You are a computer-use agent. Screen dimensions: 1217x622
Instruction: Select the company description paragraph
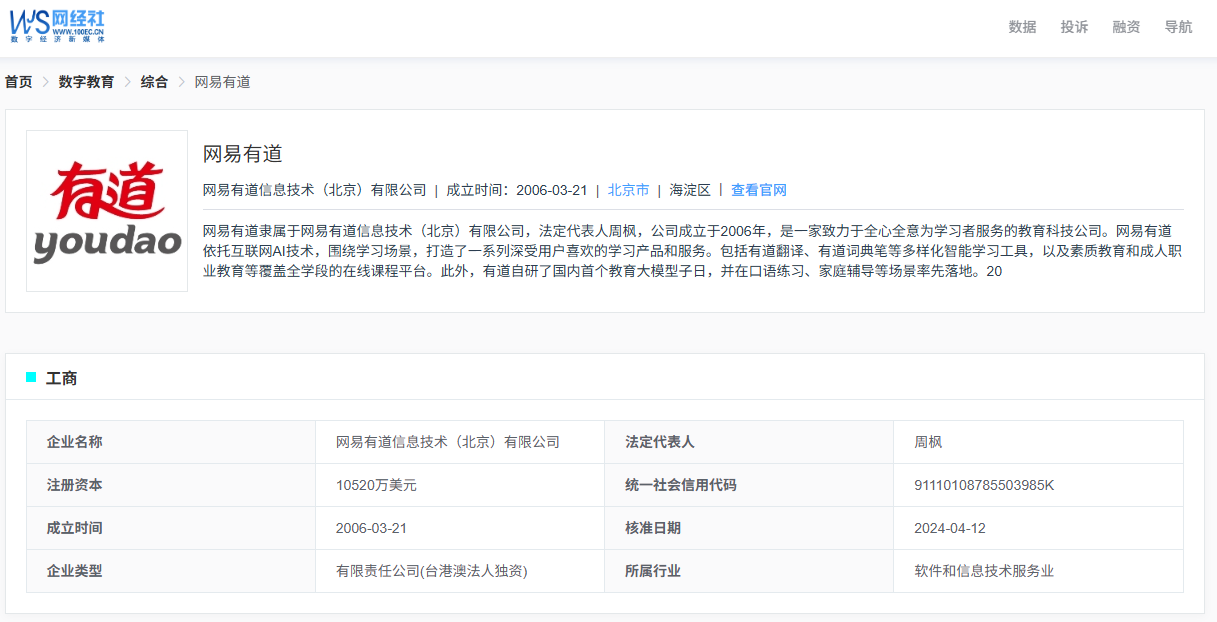point(693,250)
